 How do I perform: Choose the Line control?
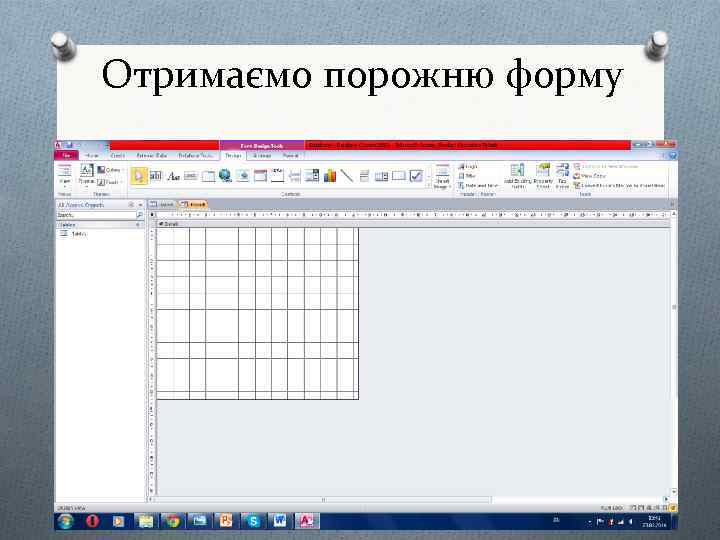347,176
